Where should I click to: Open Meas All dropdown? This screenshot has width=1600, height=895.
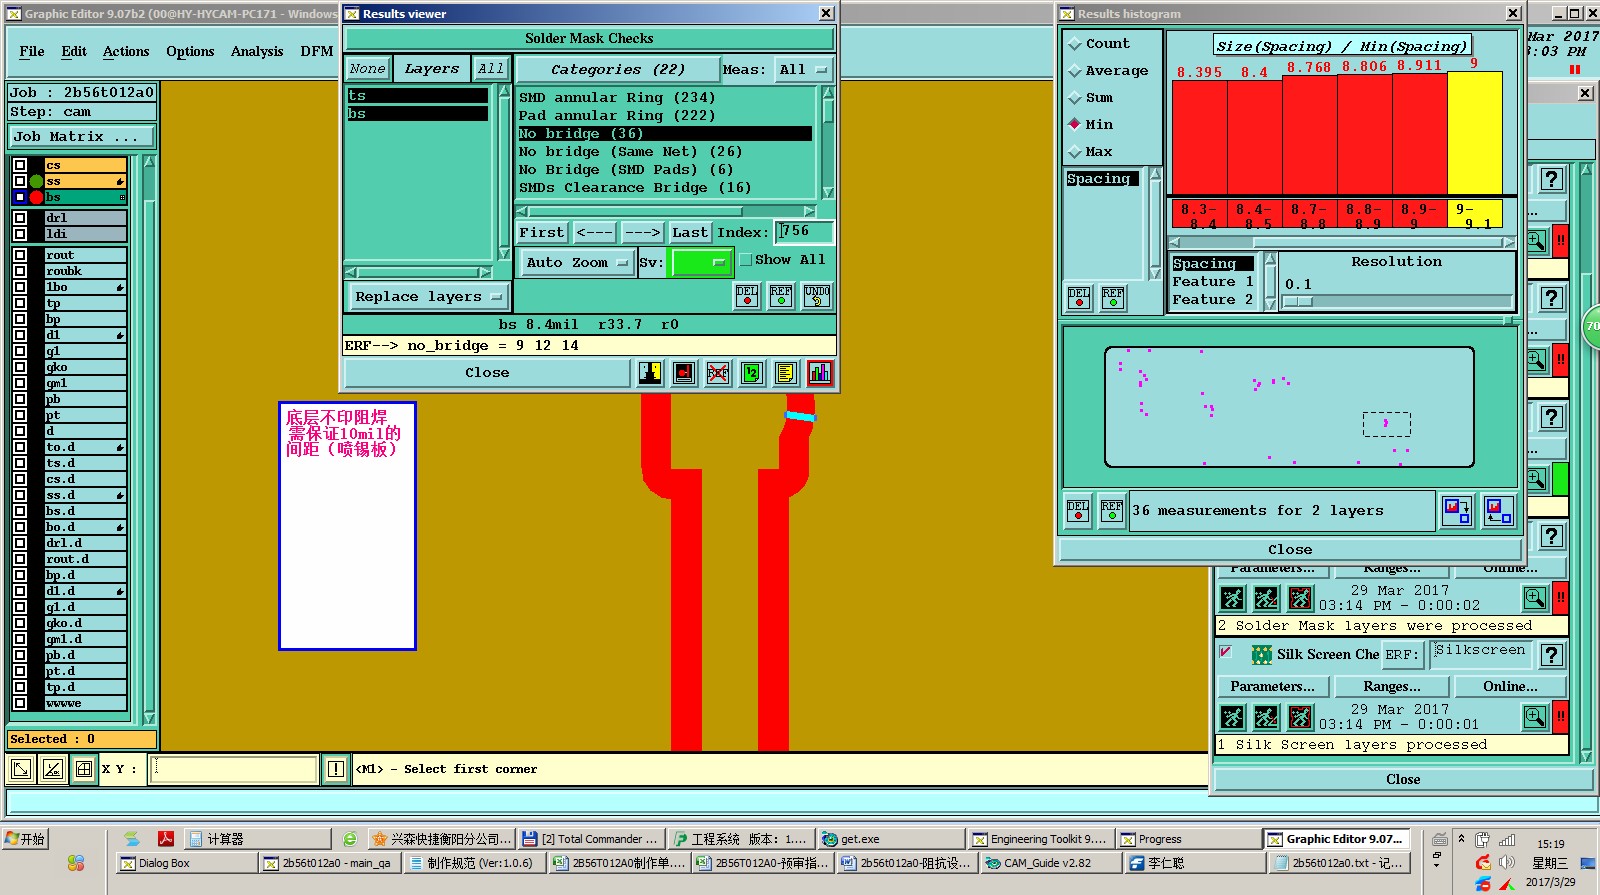coord(804,70)
